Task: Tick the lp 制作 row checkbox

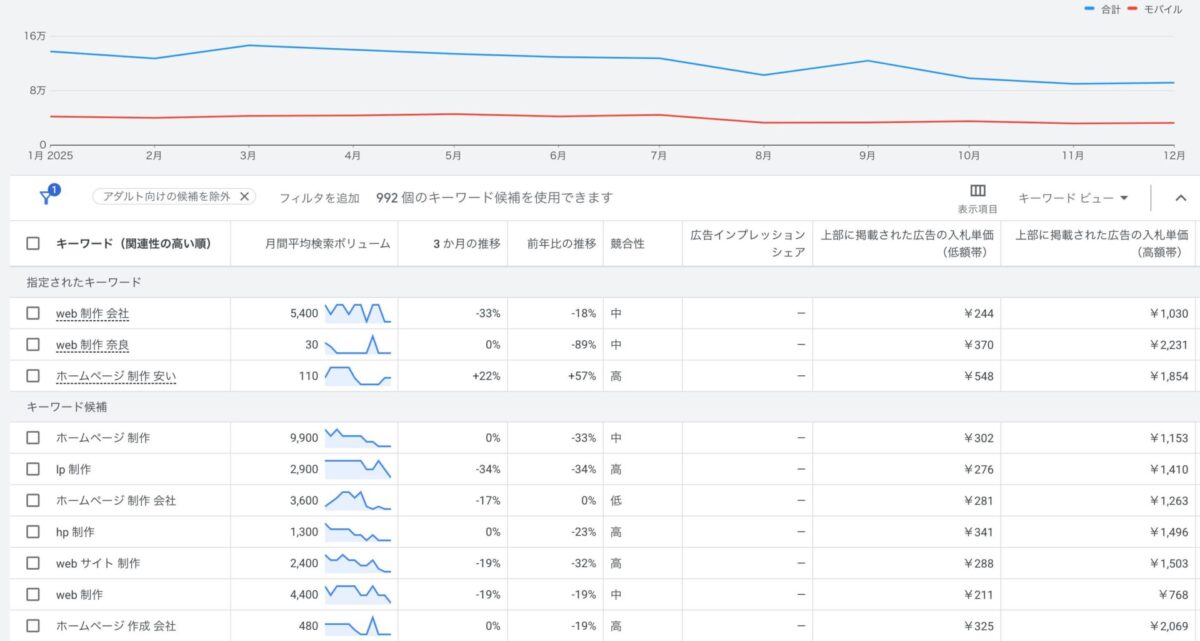Action: click(33, 469)
